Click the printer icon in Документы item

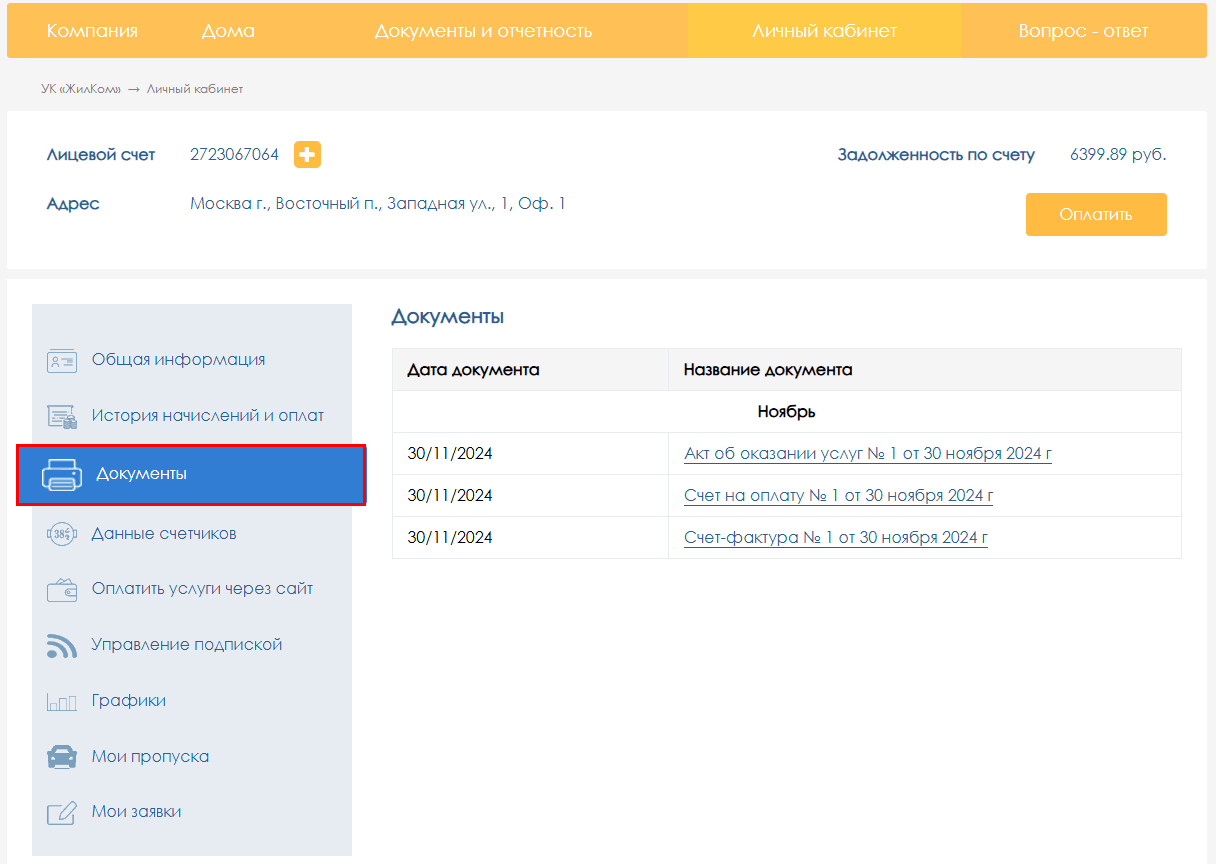(x=61, y=474)
